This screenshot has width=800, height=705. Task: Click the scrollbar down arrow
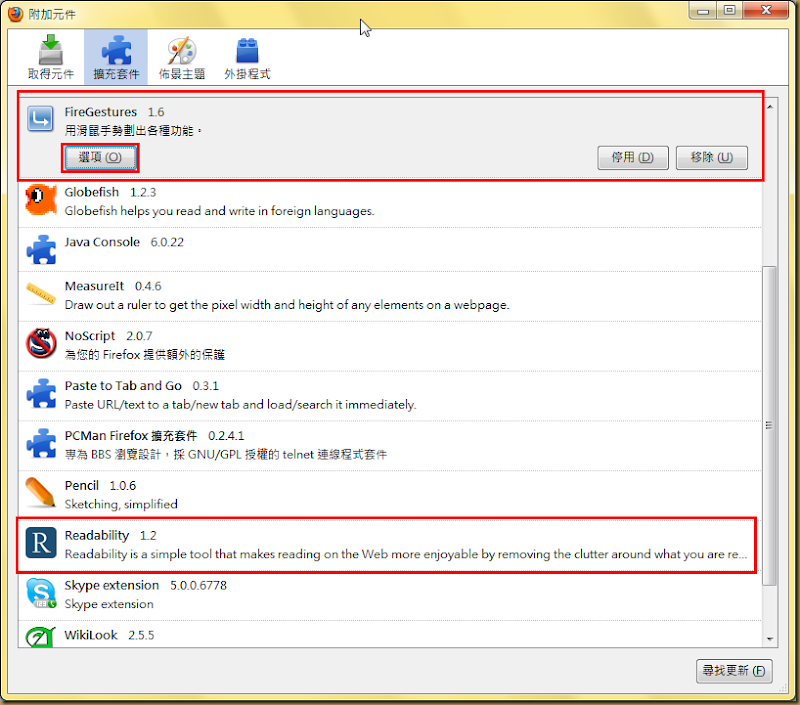coord(770,639)
